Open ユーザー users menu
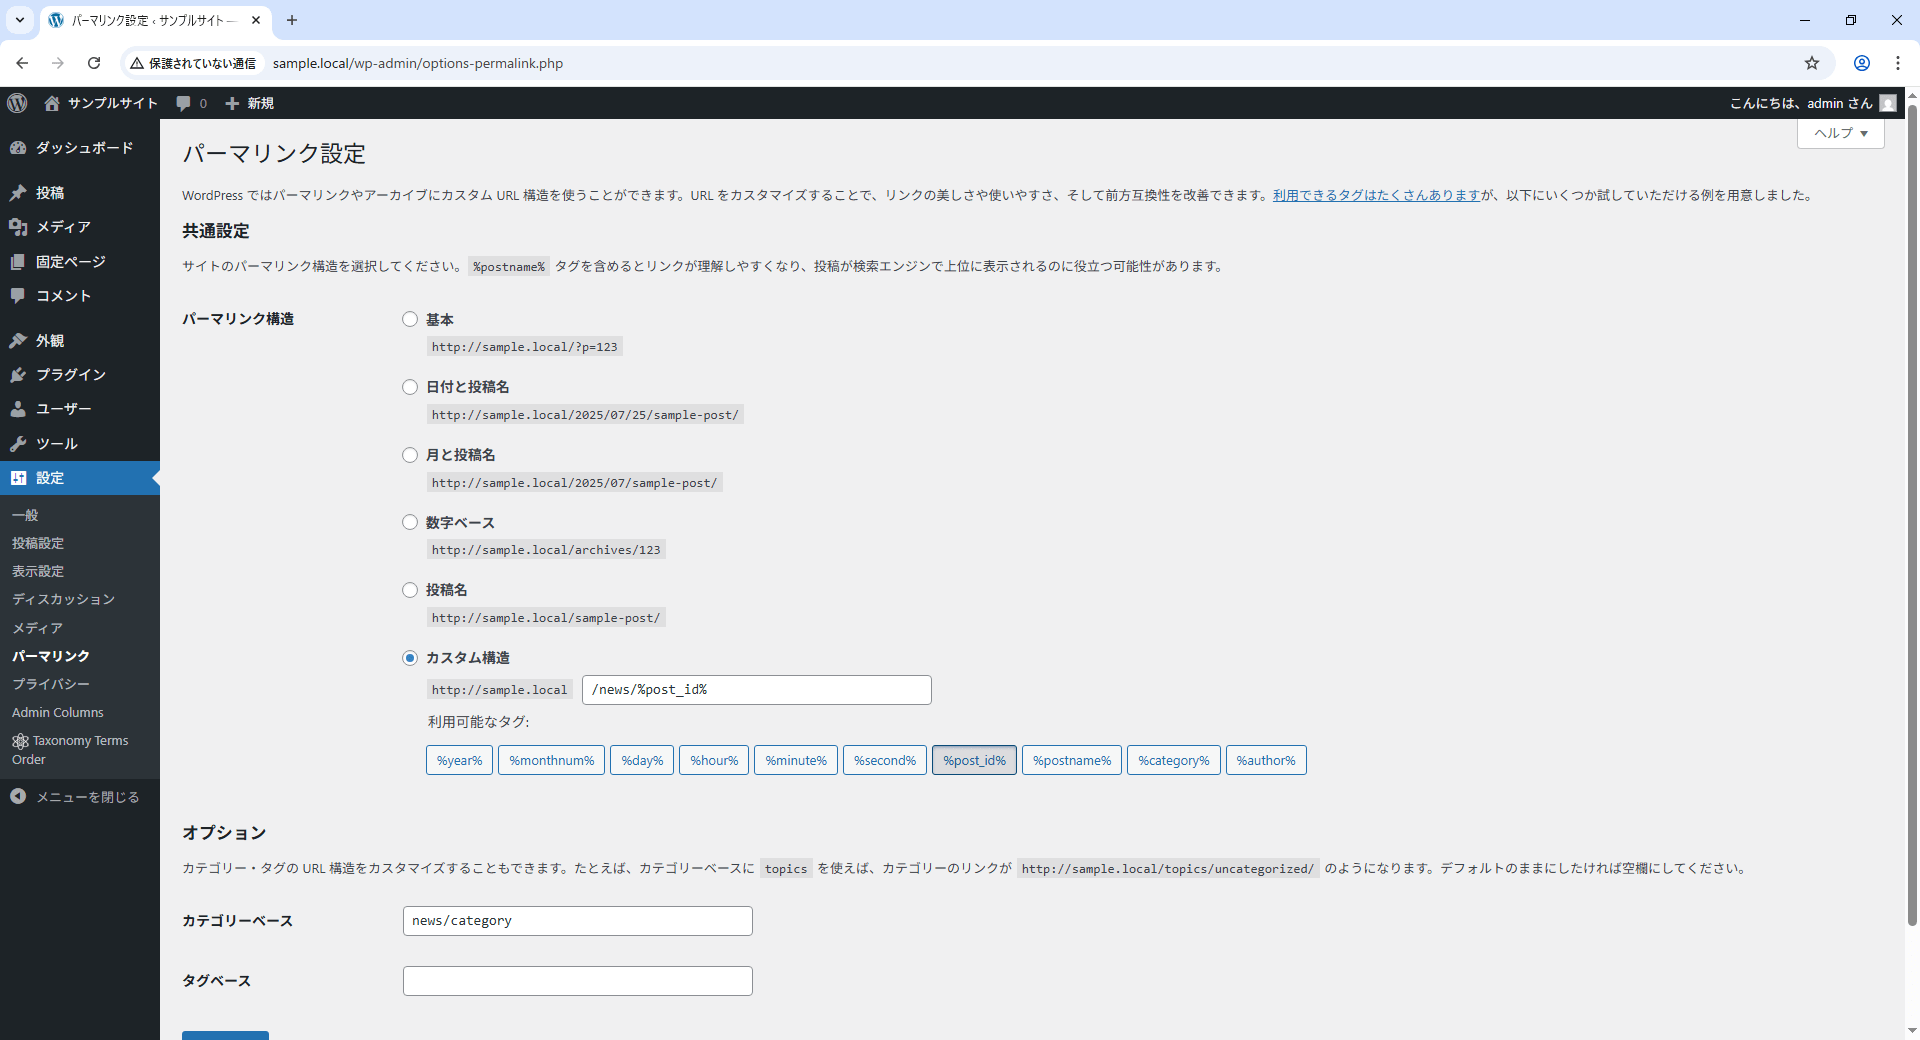 pos(80,409)
